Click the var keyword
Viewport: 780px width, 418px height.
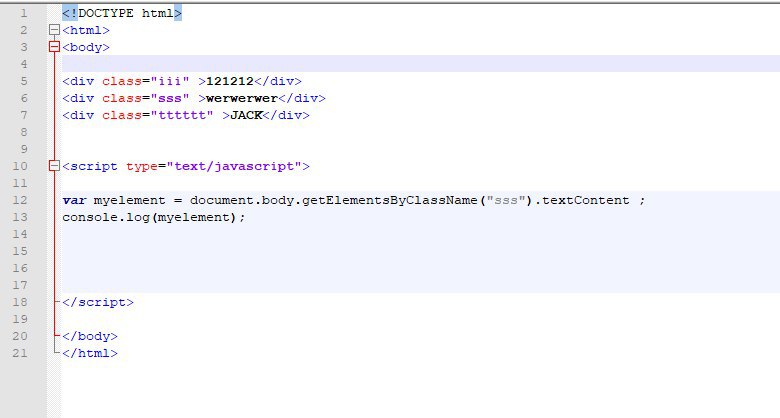(75, 200)
